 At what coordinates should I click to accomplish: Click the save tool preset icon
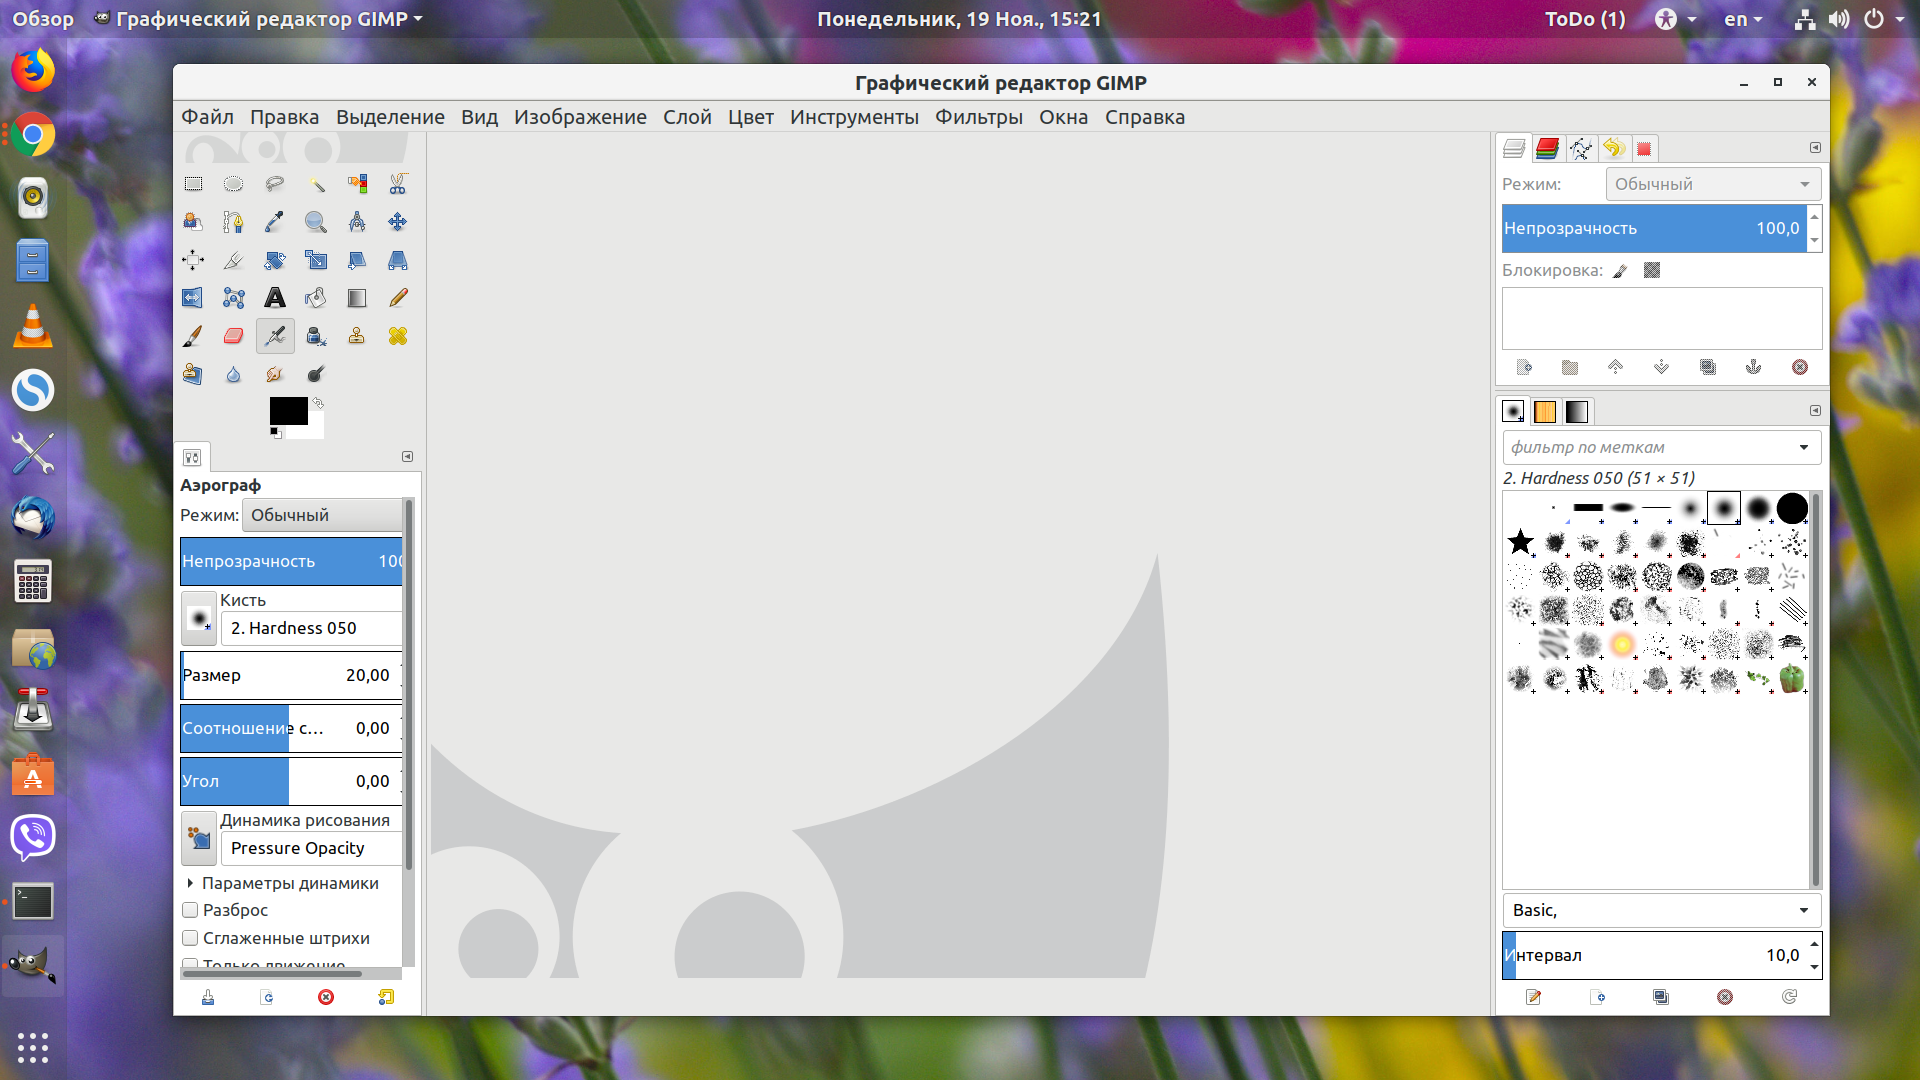208,997
